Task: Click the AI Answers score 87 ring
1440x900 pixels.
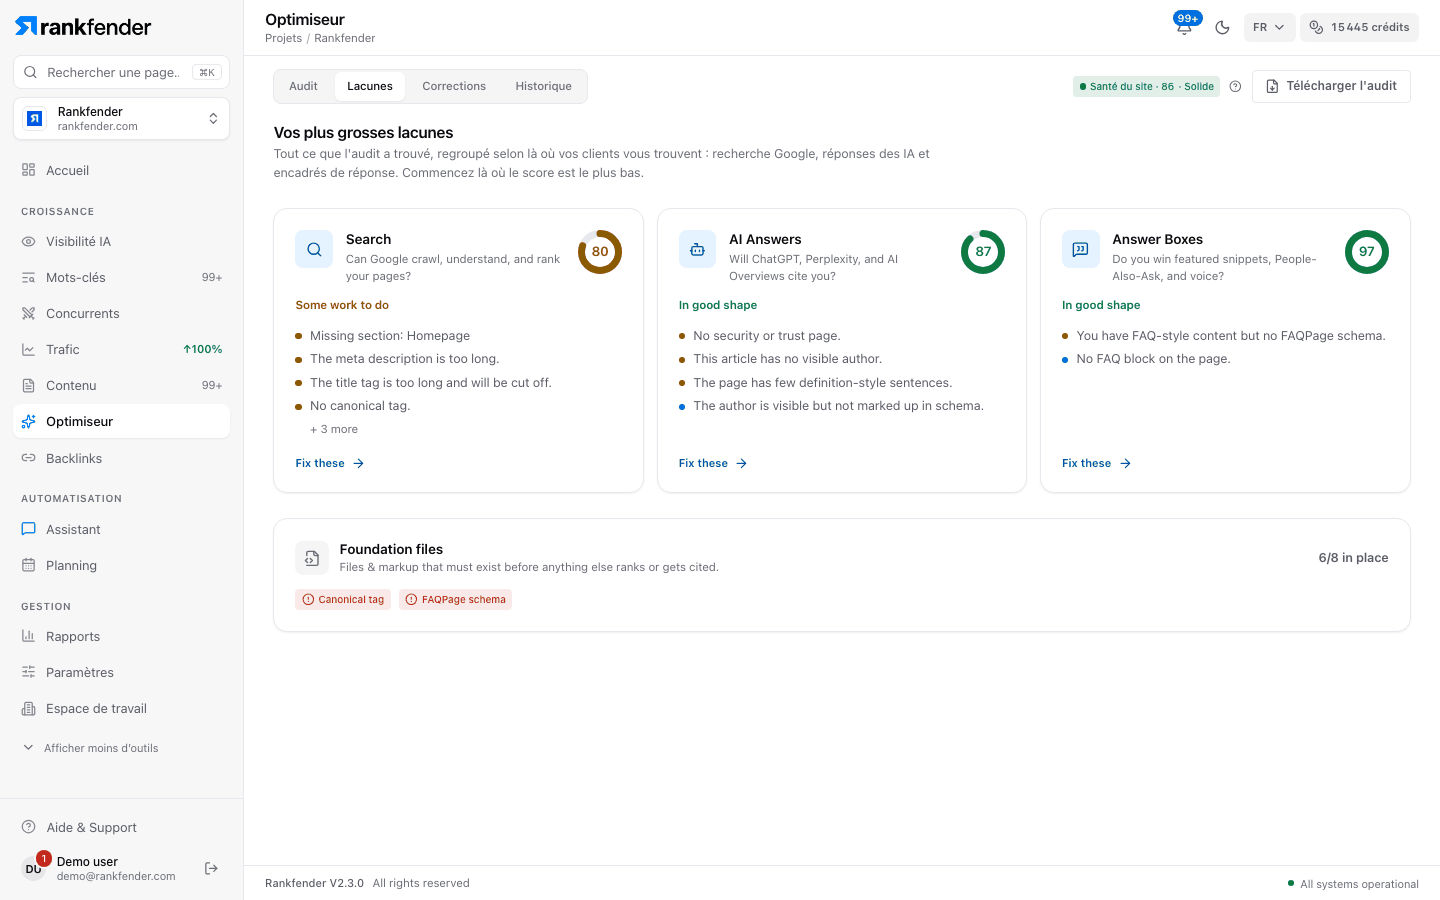Action: 983,252
